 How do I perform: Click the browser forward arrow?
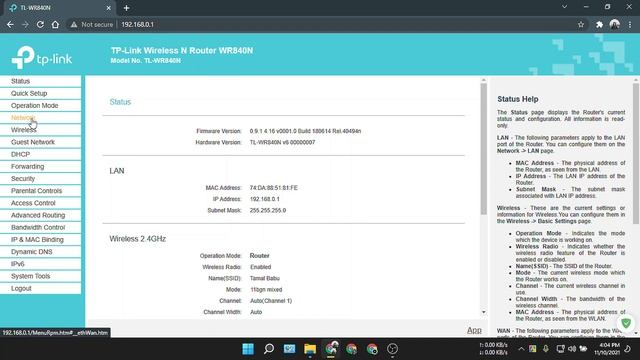point(25,24)
